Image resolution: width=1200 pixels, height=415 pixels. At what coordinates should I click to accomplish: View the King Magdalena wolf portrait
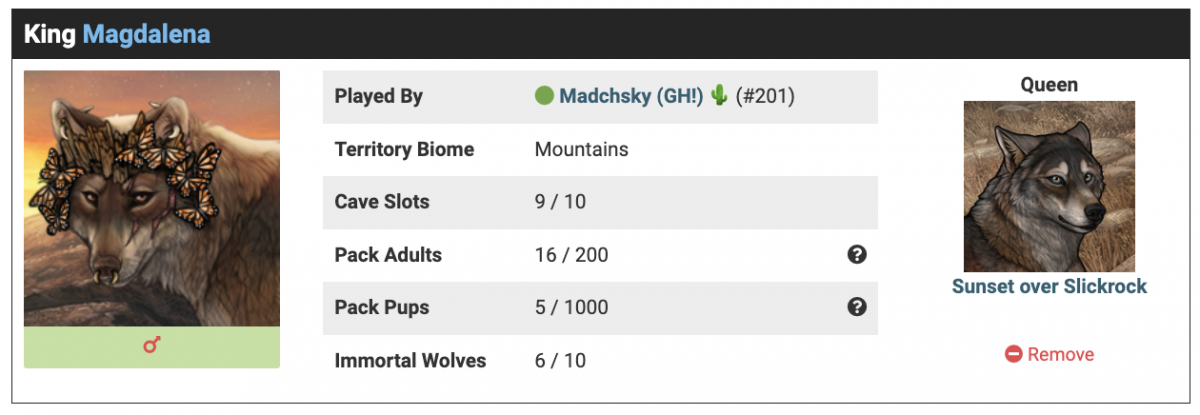pos(152,198)
